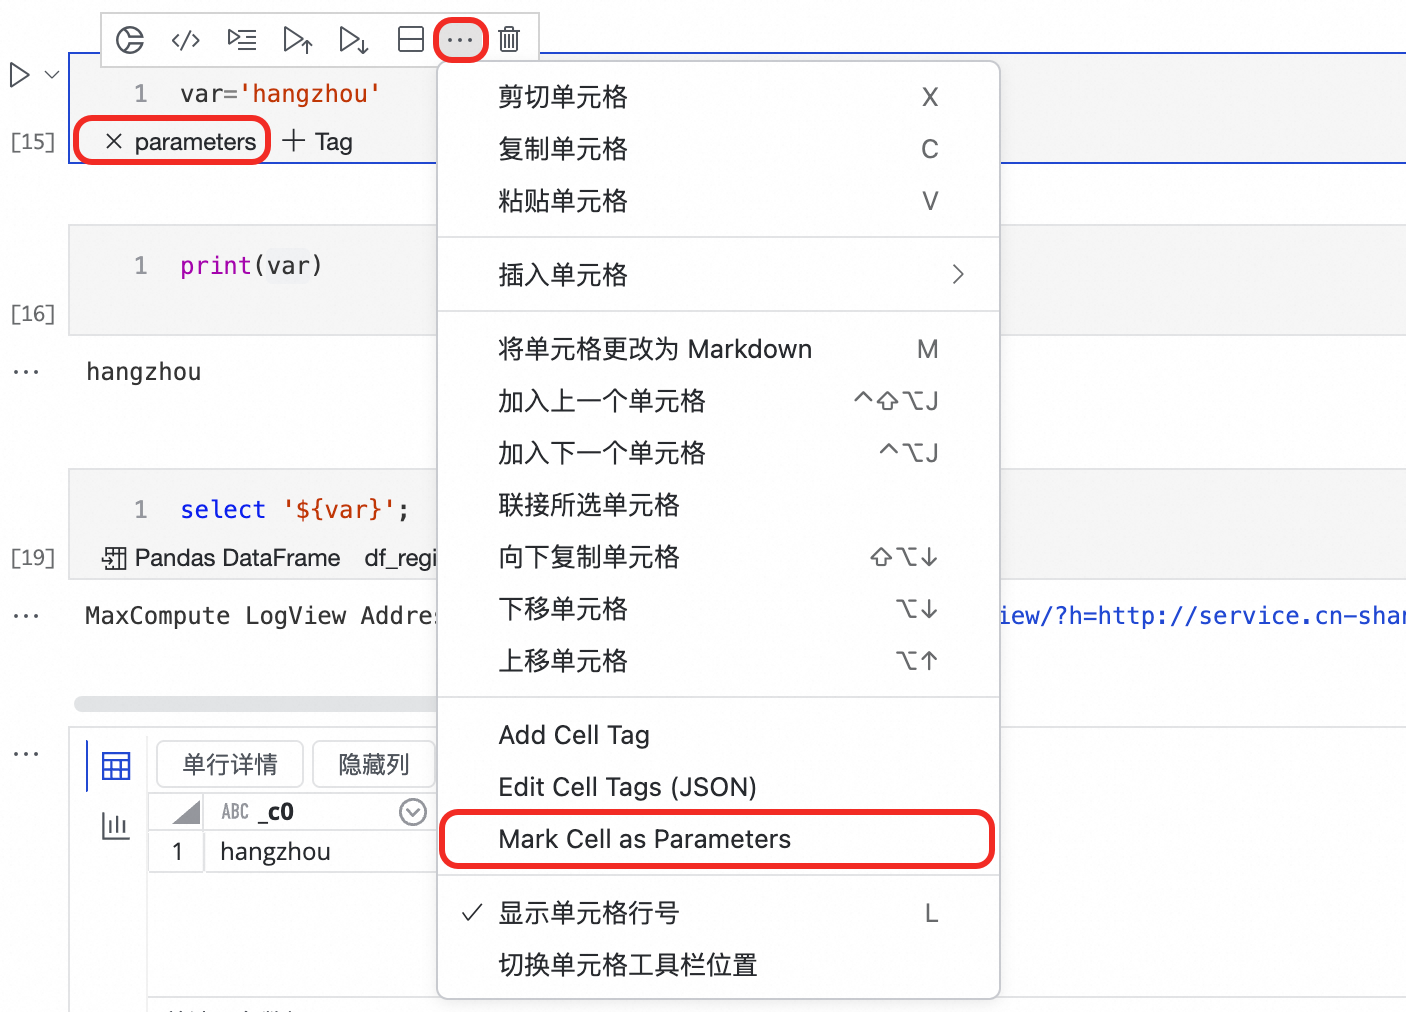Viewport: 1406px width, 1012px height.
Task: Select 上移单元格 menu entry
Action: [718, 661]
